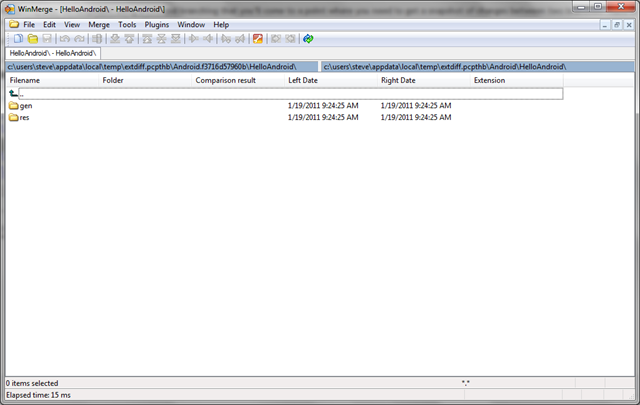Screen dimensions: 640x405
Task: Restore the inner compare document window
Action: click(x=617, y=25)
